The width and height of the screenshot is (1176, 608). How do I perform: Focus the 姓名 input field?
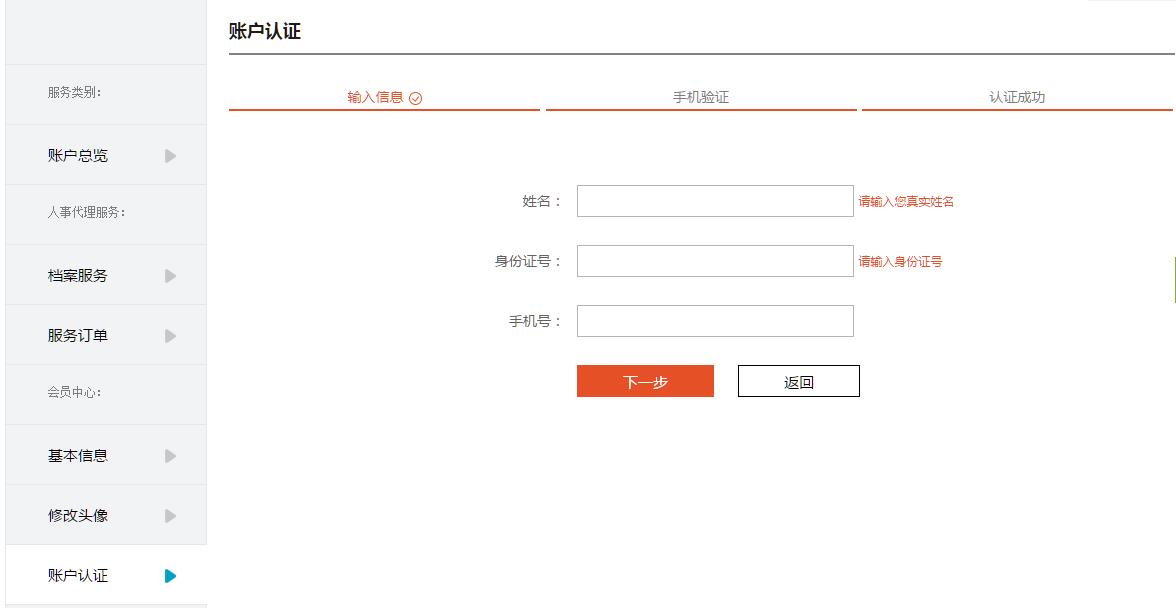[715, 201]
